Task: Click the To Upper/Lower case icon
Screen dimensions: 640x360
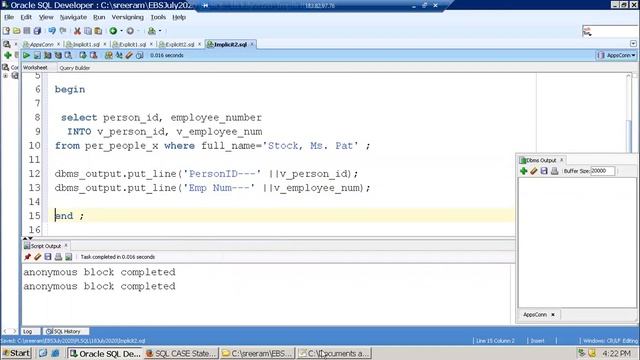Action: click(x=119, y=55)
